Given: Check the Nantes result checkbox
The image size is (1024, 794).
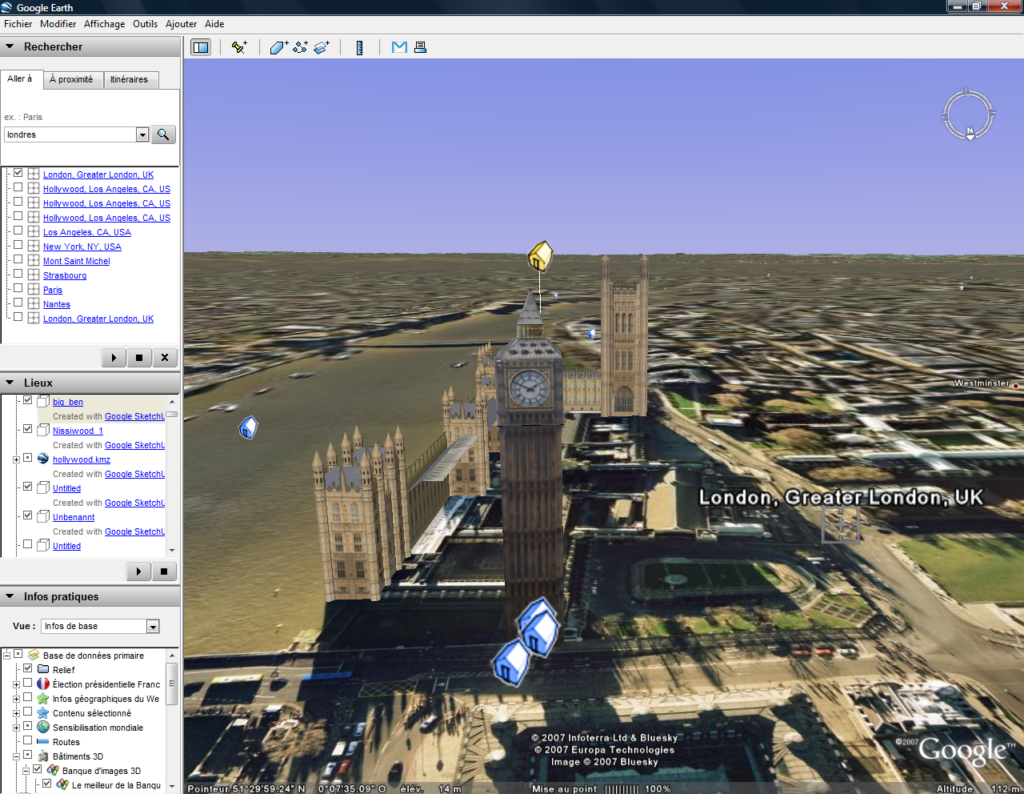Looking at the screenshot, I should (x=18, y=302).
